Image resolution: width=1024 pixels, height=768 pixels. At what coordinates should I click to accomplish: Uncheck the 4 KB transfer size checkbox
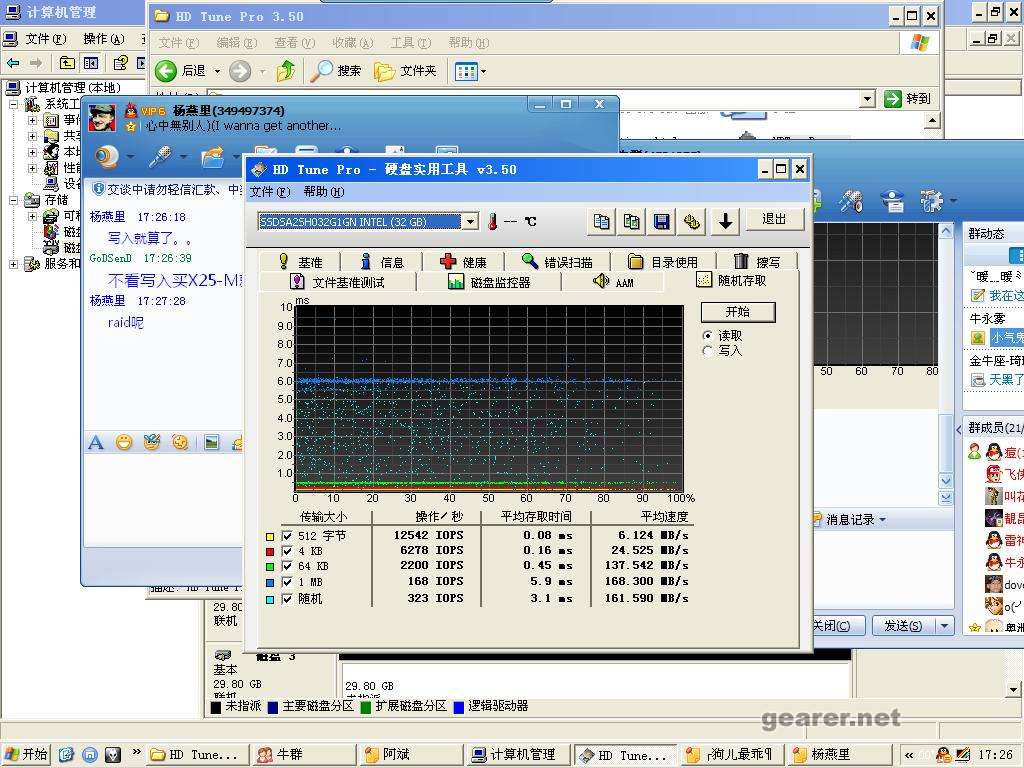287,551
